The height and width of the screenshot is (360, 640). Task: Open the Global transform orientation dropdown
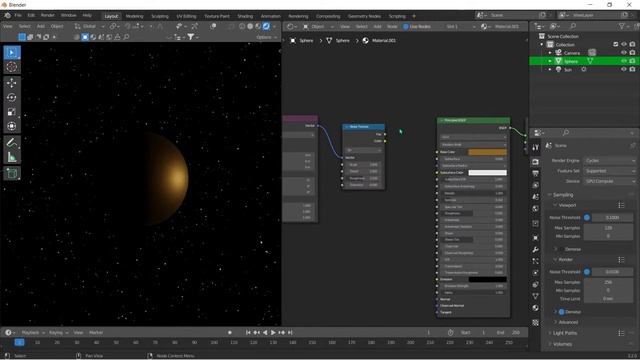coord(89,26)
